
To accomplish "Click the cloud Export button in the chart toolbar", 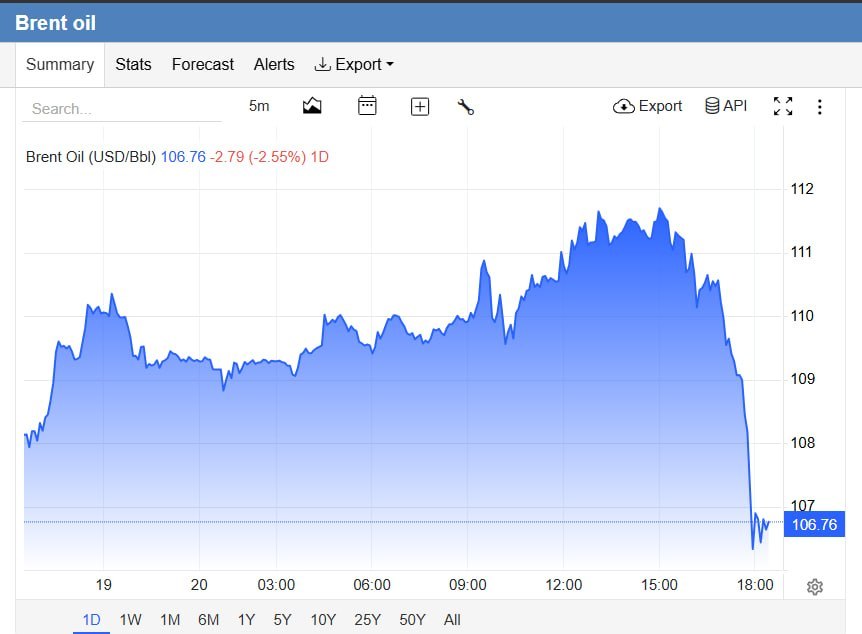I will [x=647, y=106].
